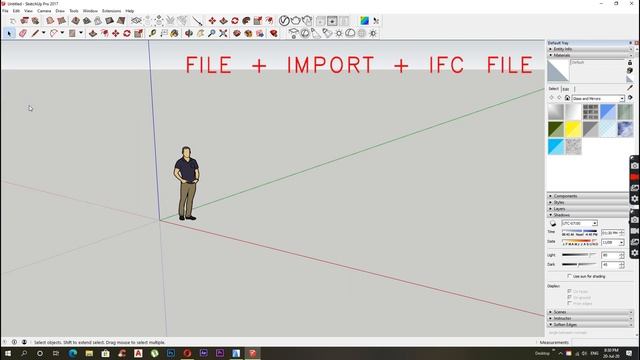640x360 pixels.
Task: Go to the In Model home icon
Action: tap(567, 98)
